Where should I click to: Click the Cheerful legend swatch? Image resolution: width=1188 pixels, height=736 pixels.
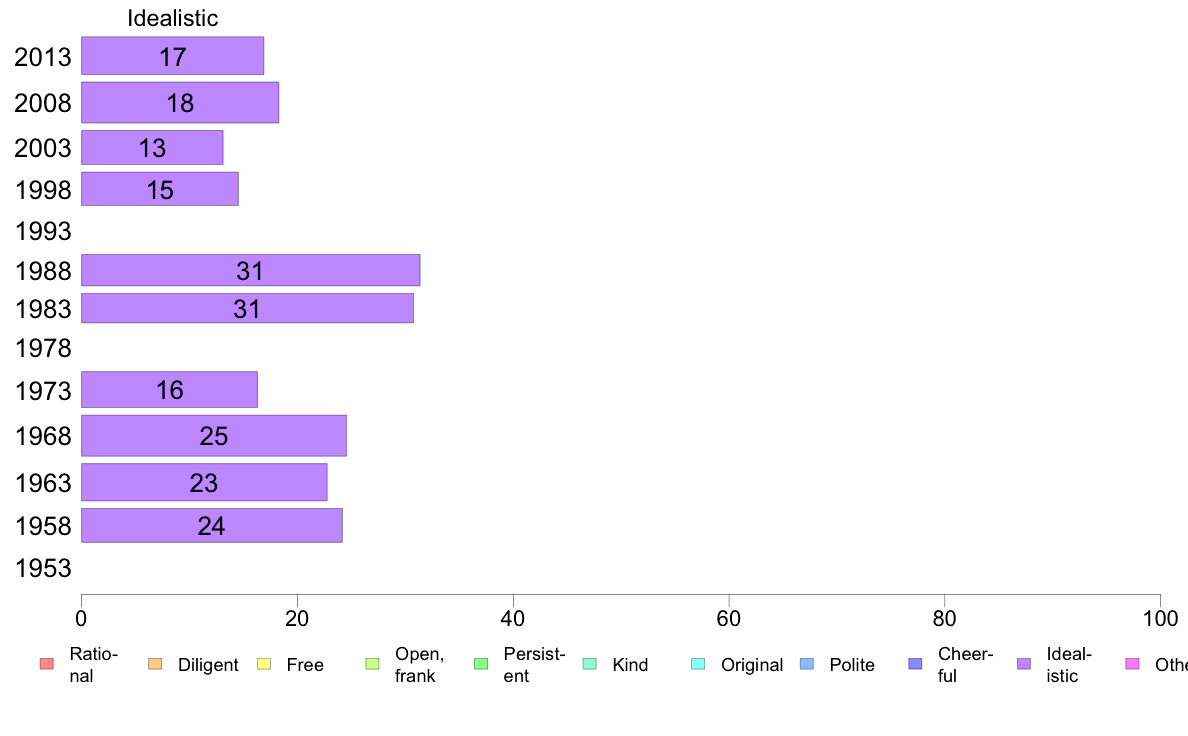(x=915, y=664)
